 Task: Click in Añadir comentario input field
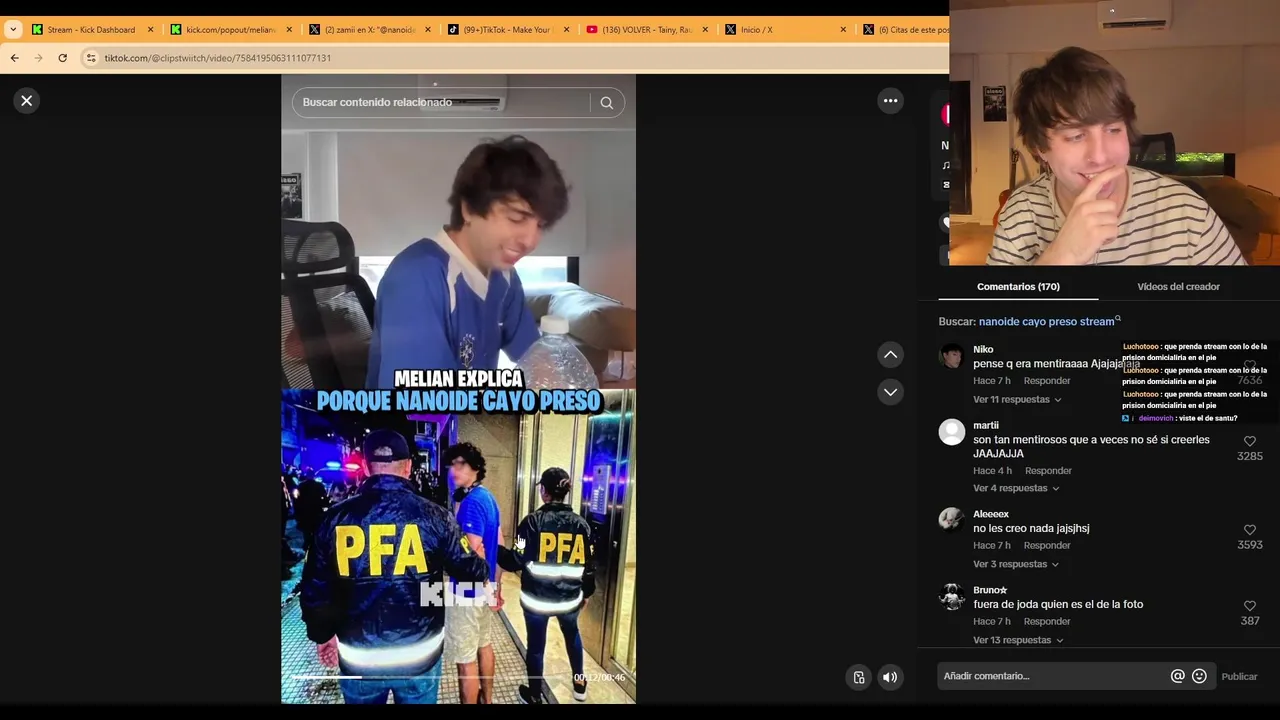(x=1053, y=676)
